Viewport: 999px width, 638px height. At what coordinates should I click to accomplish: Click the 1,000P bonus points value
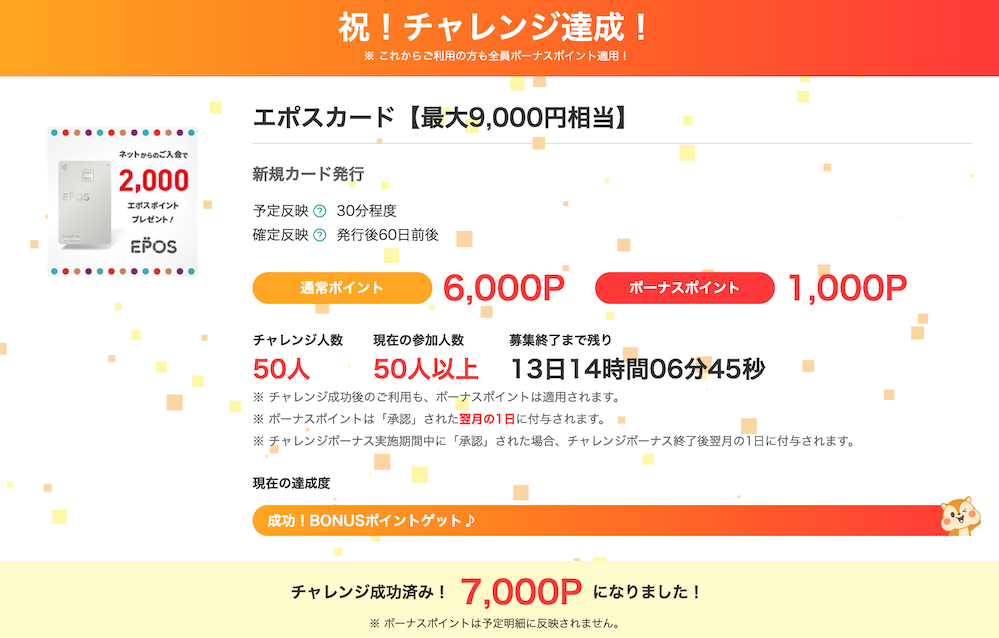click(847, 288)
